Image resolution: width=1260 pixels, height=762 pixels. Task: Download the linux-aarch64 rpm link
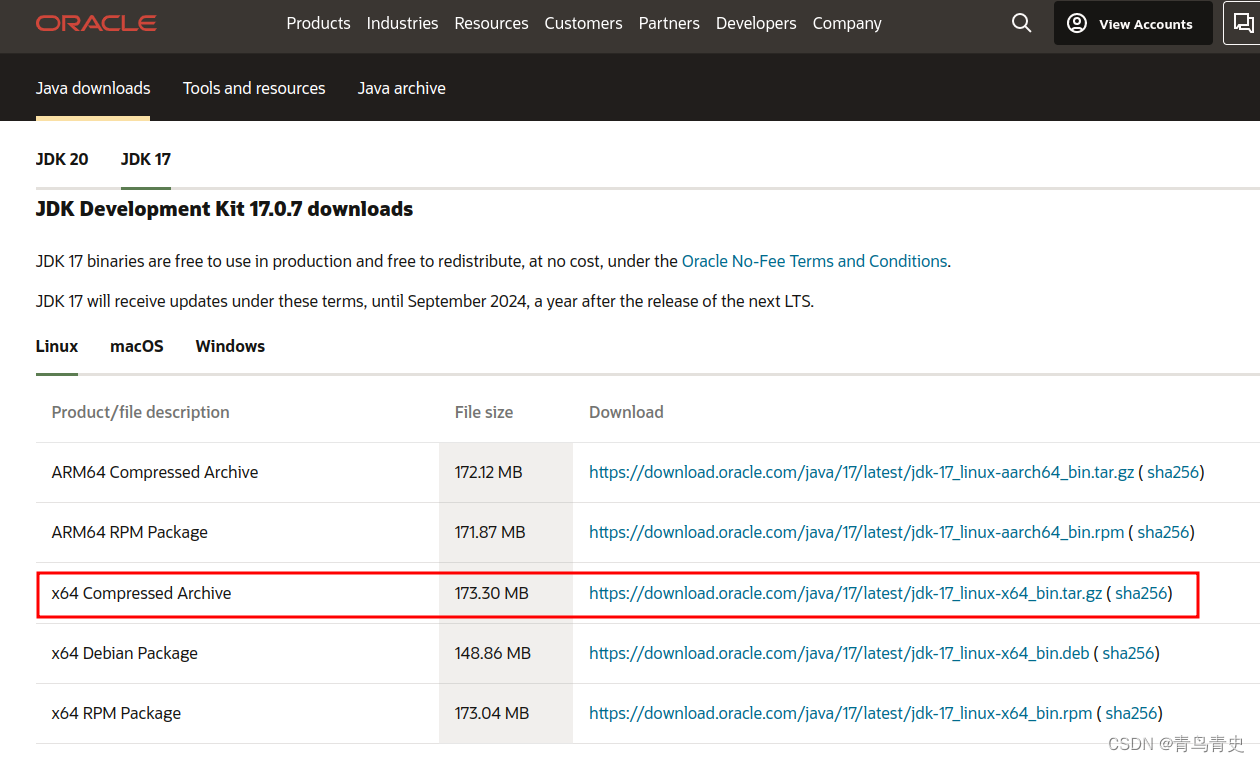coord(856,532)
